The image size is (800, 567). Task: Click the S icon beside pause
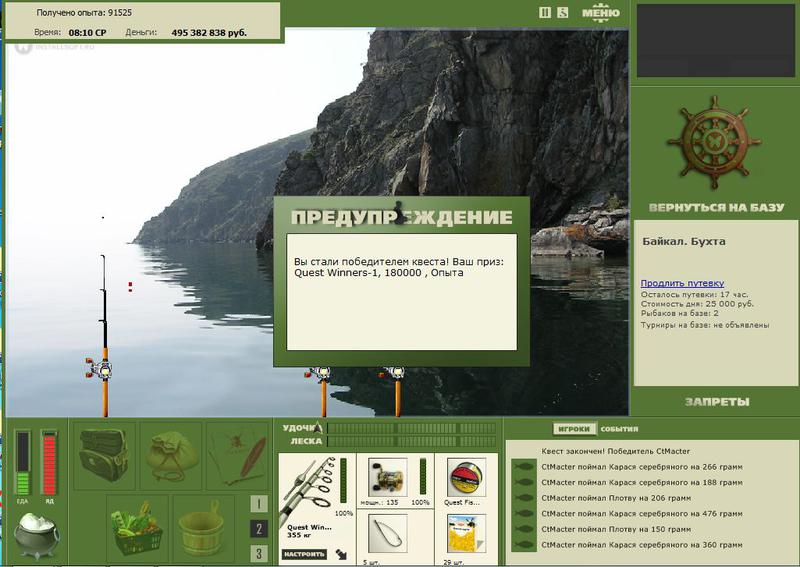[562, 13]
